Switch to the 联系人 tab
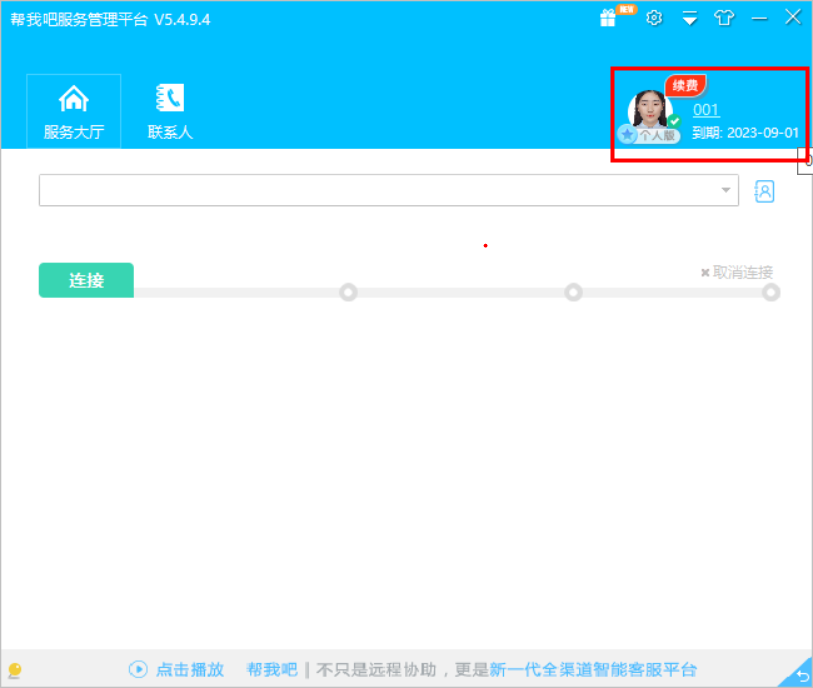Screen dimensions: 813x688 pos(170,111)
